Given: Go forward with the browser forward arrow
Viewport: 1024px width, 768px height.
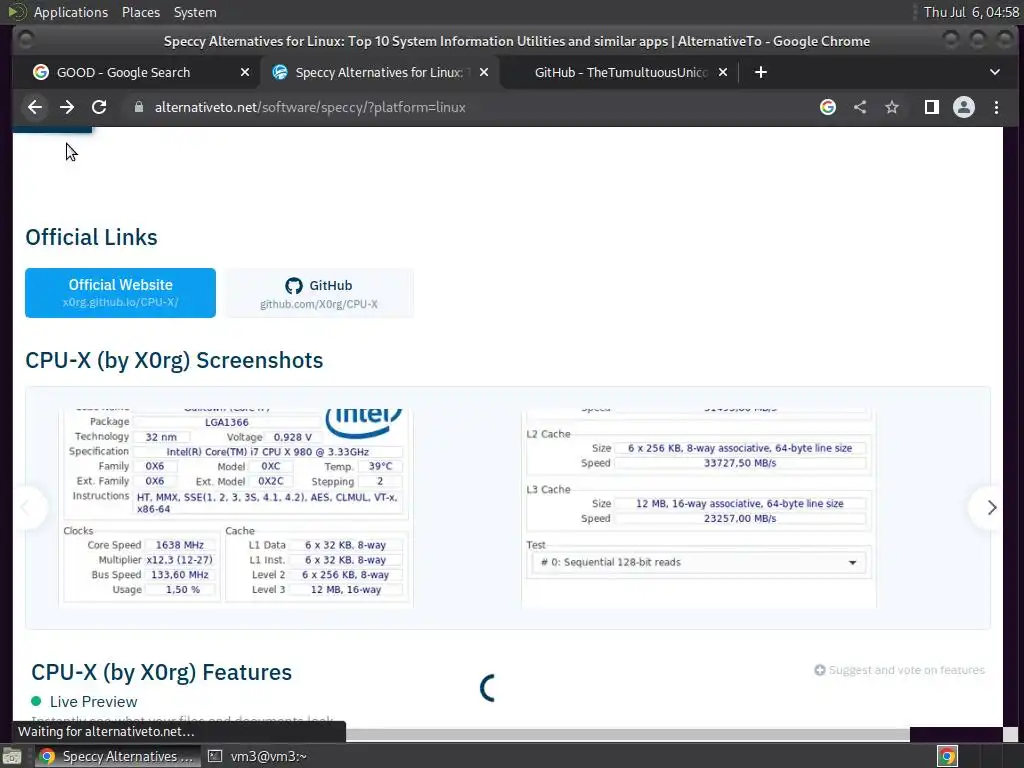Looking at the screenshot, I should pos(67,107).
